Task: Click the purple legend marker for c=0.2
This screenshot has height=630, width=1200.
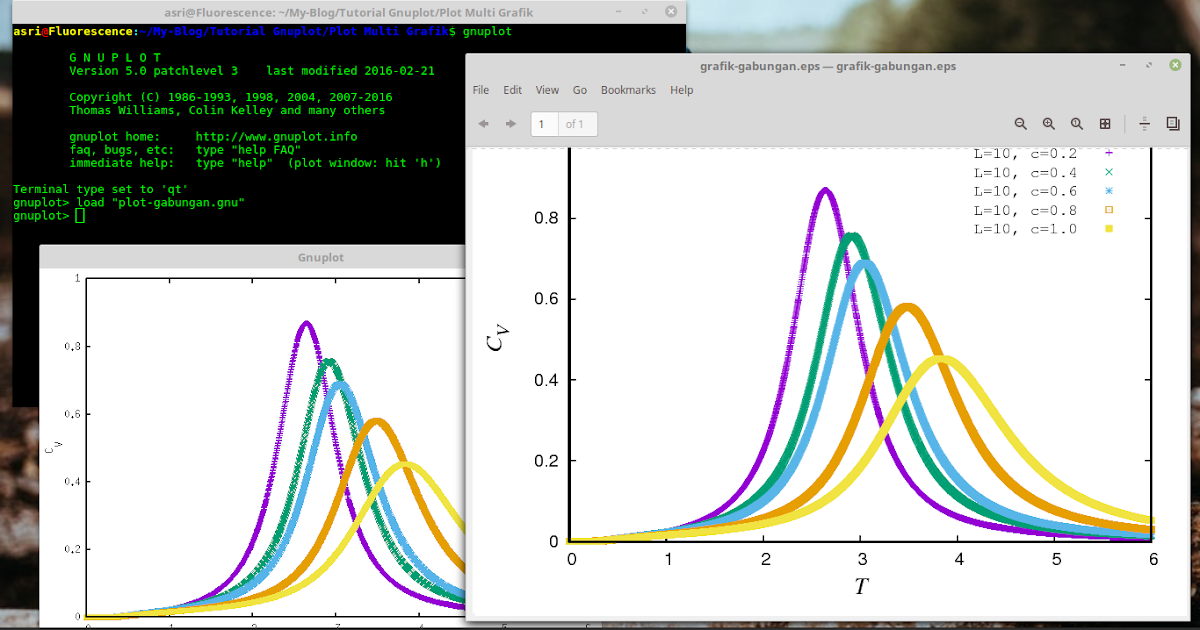Action: pos(1110,153)
